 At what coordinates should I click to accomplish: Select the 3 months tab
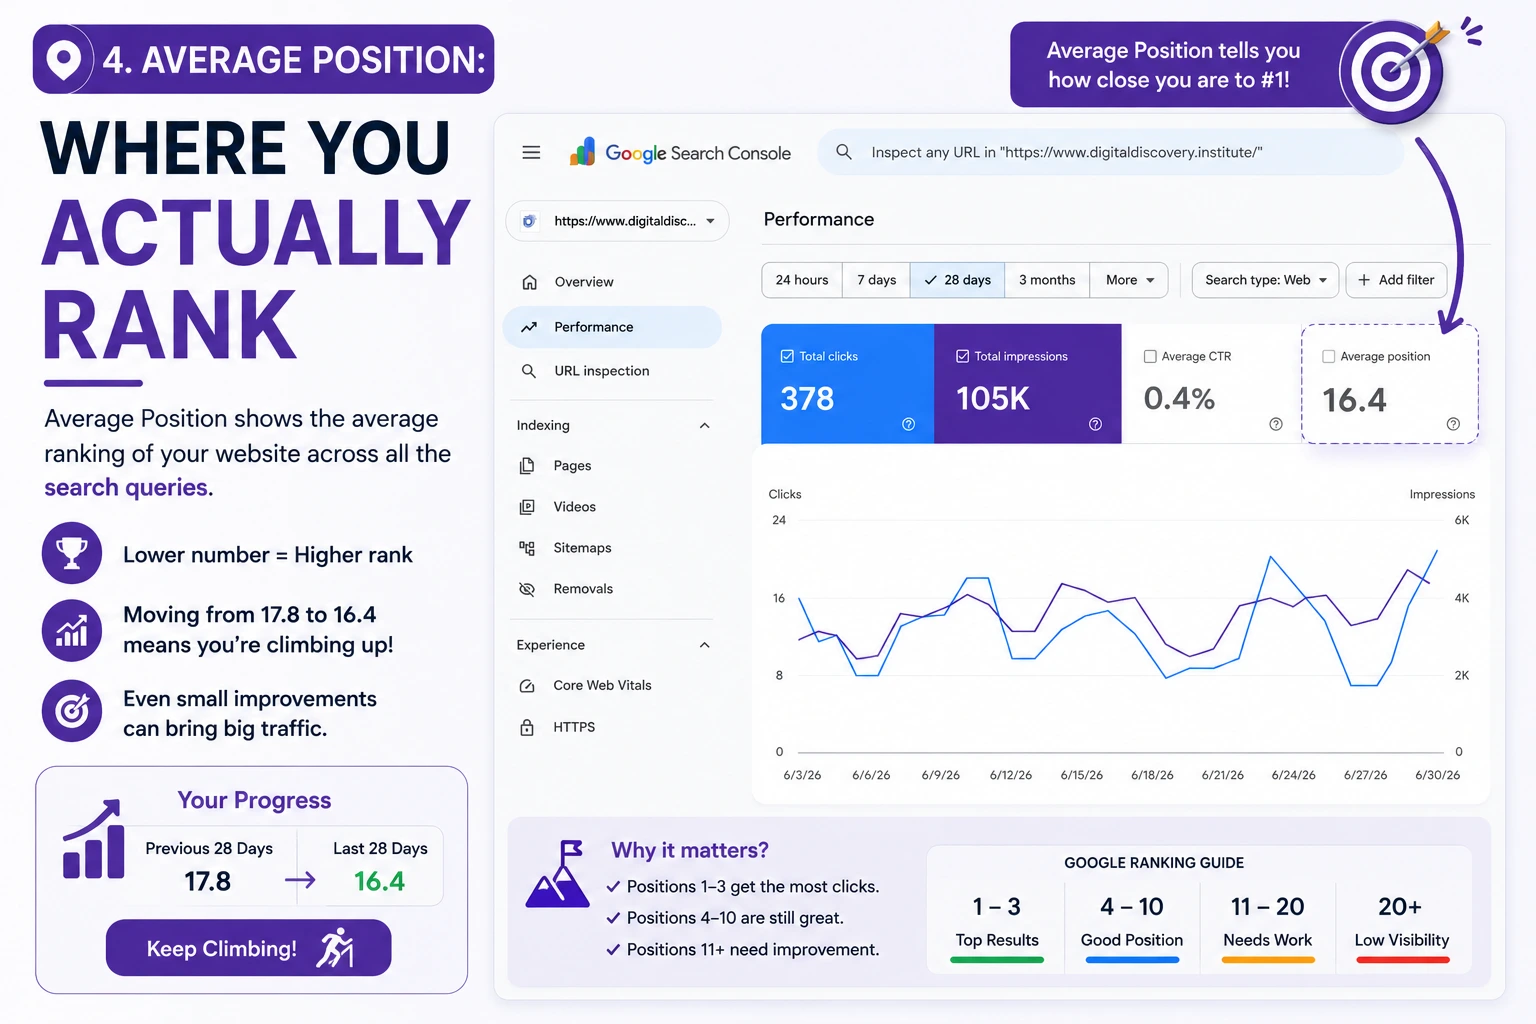tap(1047, 280)
